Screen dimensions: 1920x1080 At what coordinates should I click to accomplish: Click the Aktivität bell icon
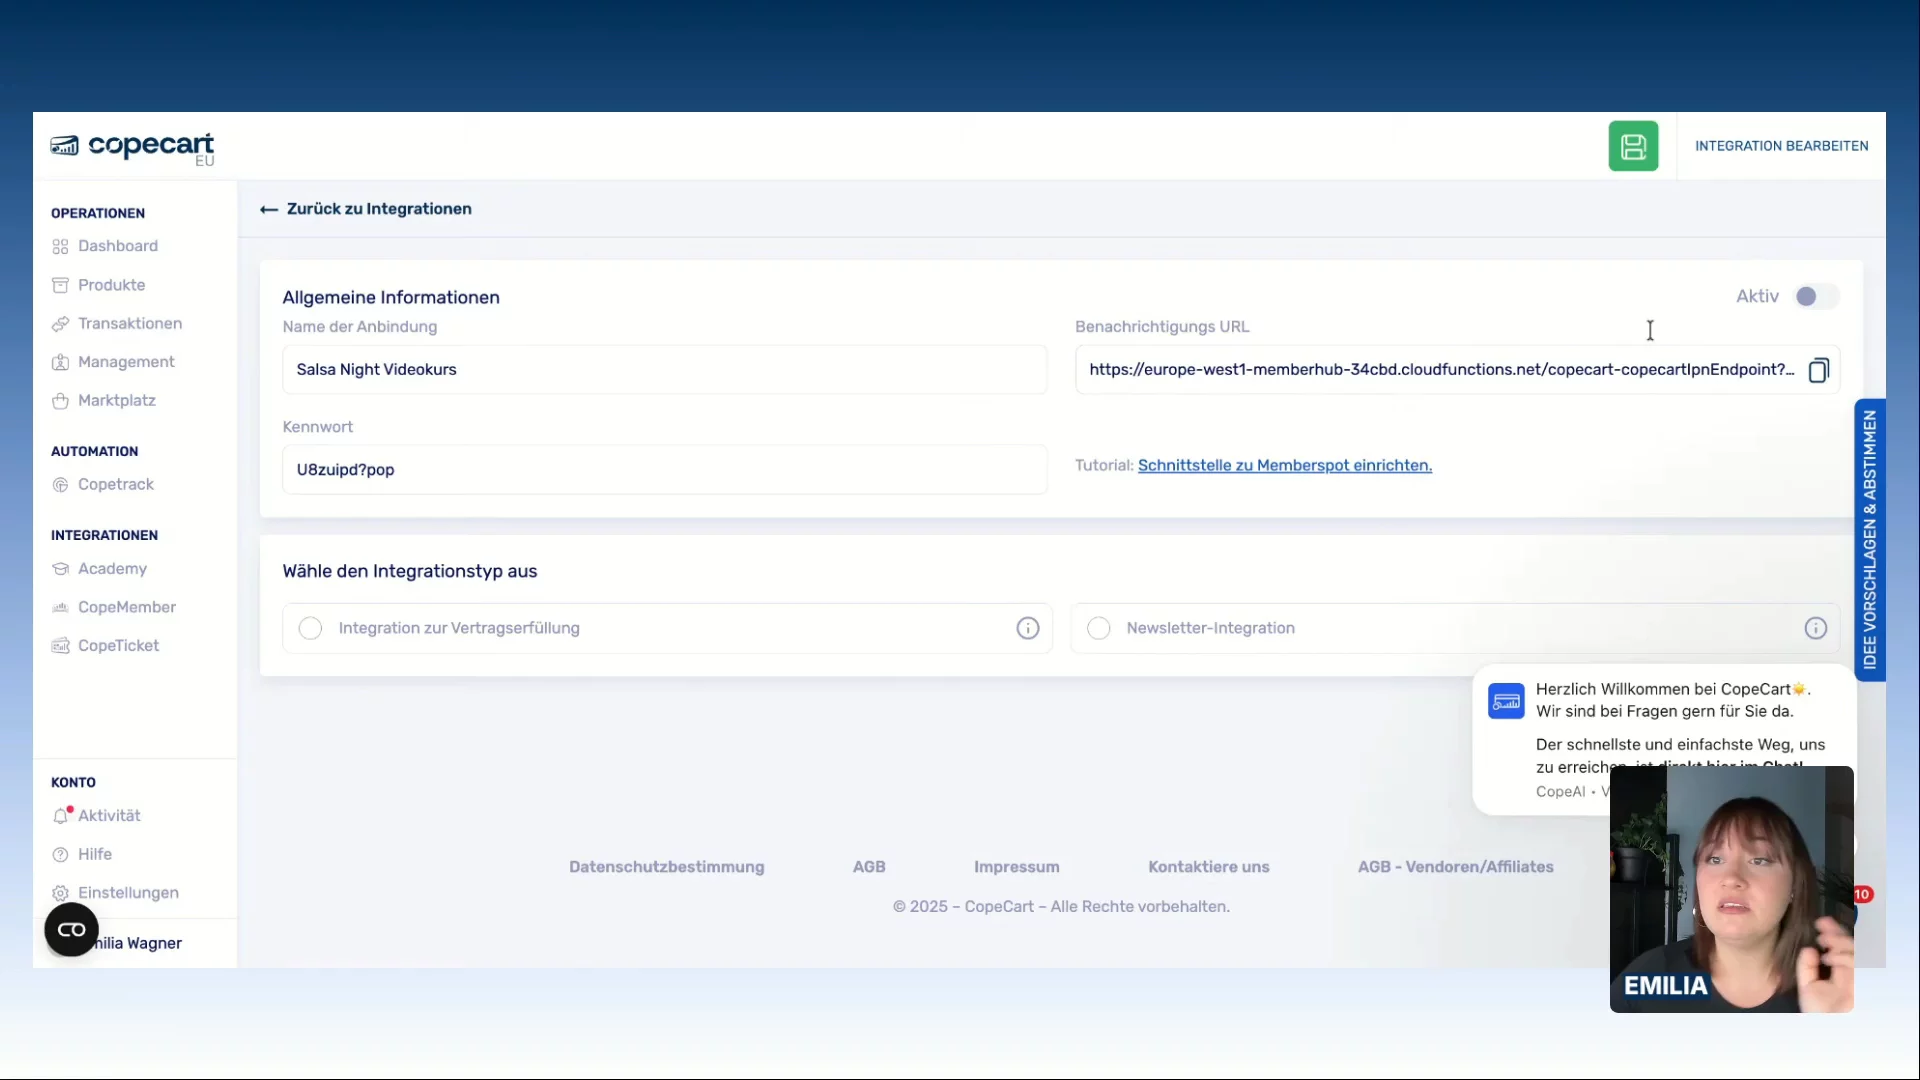click(x=61, y=816)
